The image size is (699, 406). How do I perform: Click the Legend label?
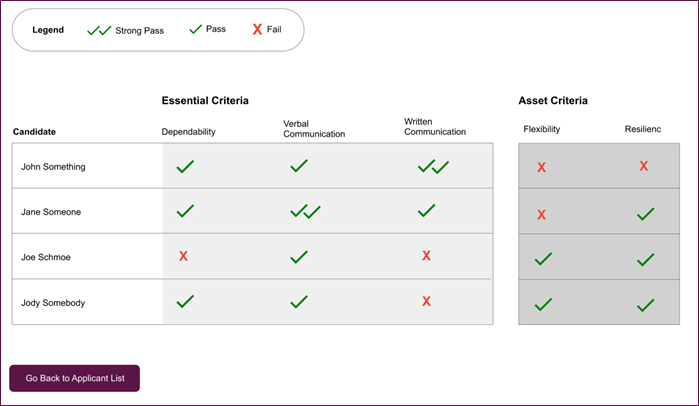(48, 30)
